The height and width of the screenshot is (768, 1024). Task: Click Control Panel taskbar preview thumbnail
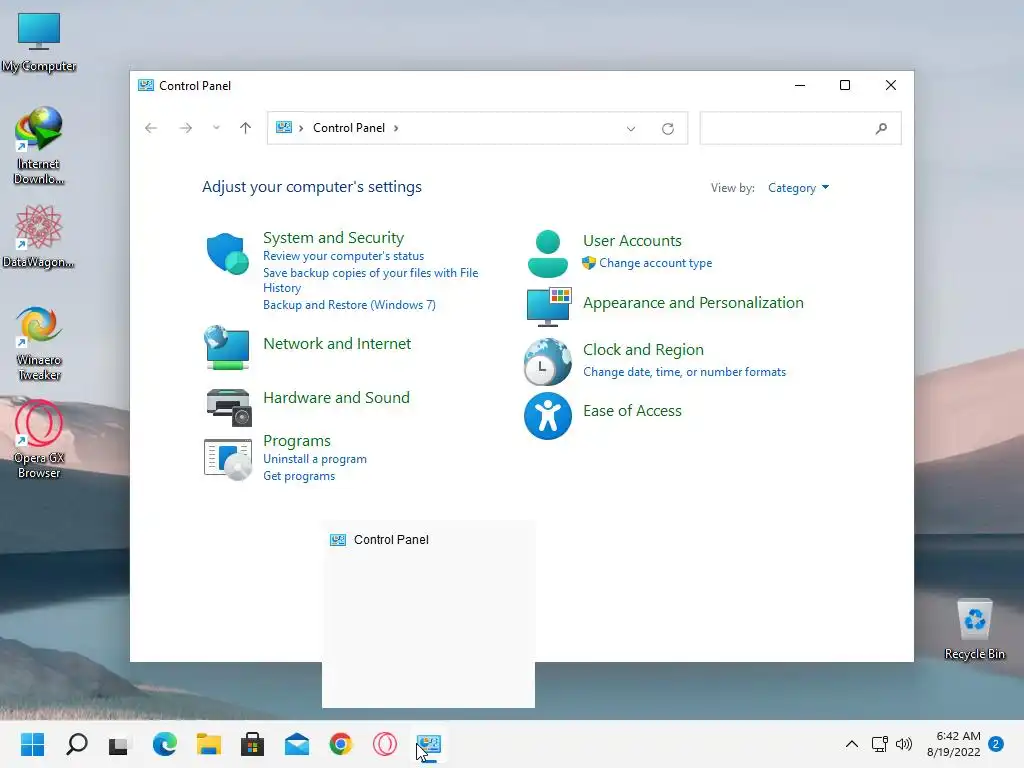tap(428, 615)
